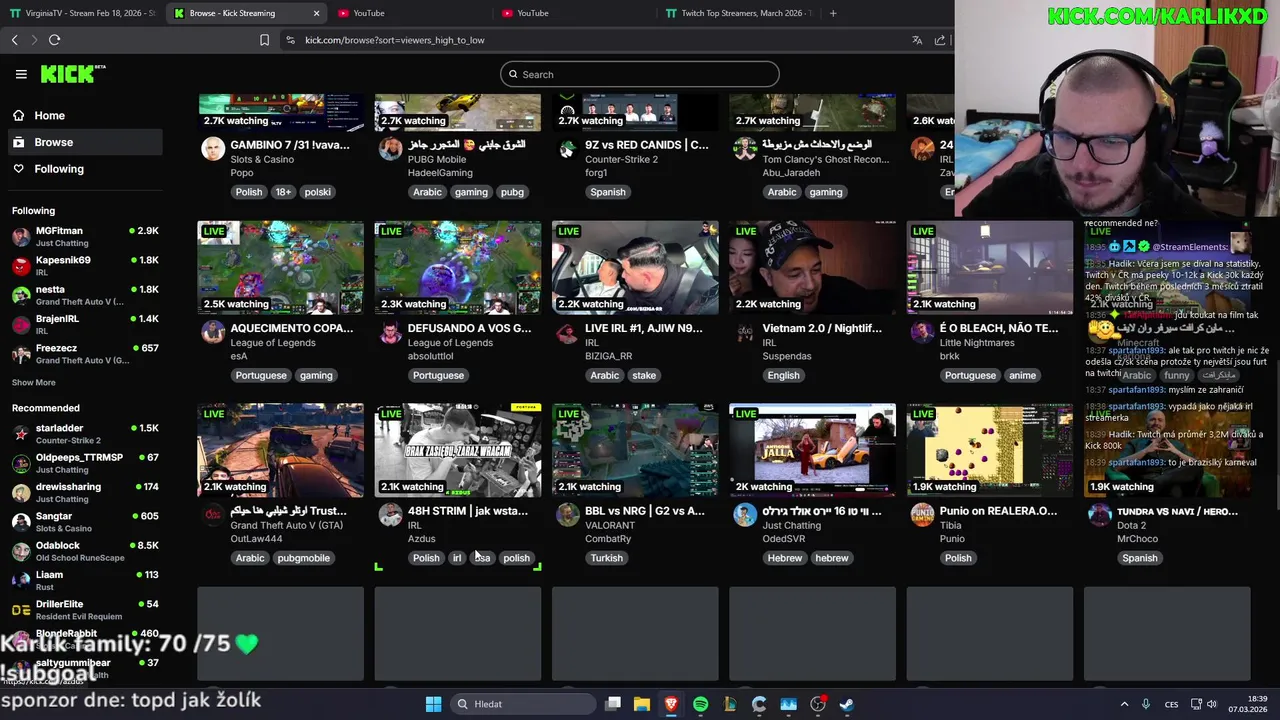Open Sangtar in the Recommended list

click(85, 522)
